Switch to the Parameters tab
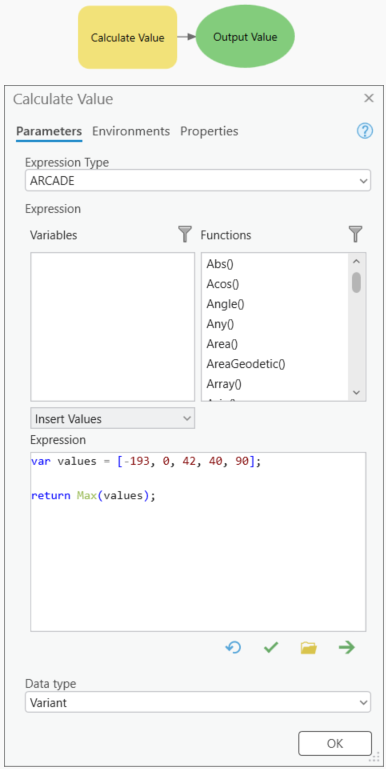This screenshot has height=769, width=386. pos(49,131)
